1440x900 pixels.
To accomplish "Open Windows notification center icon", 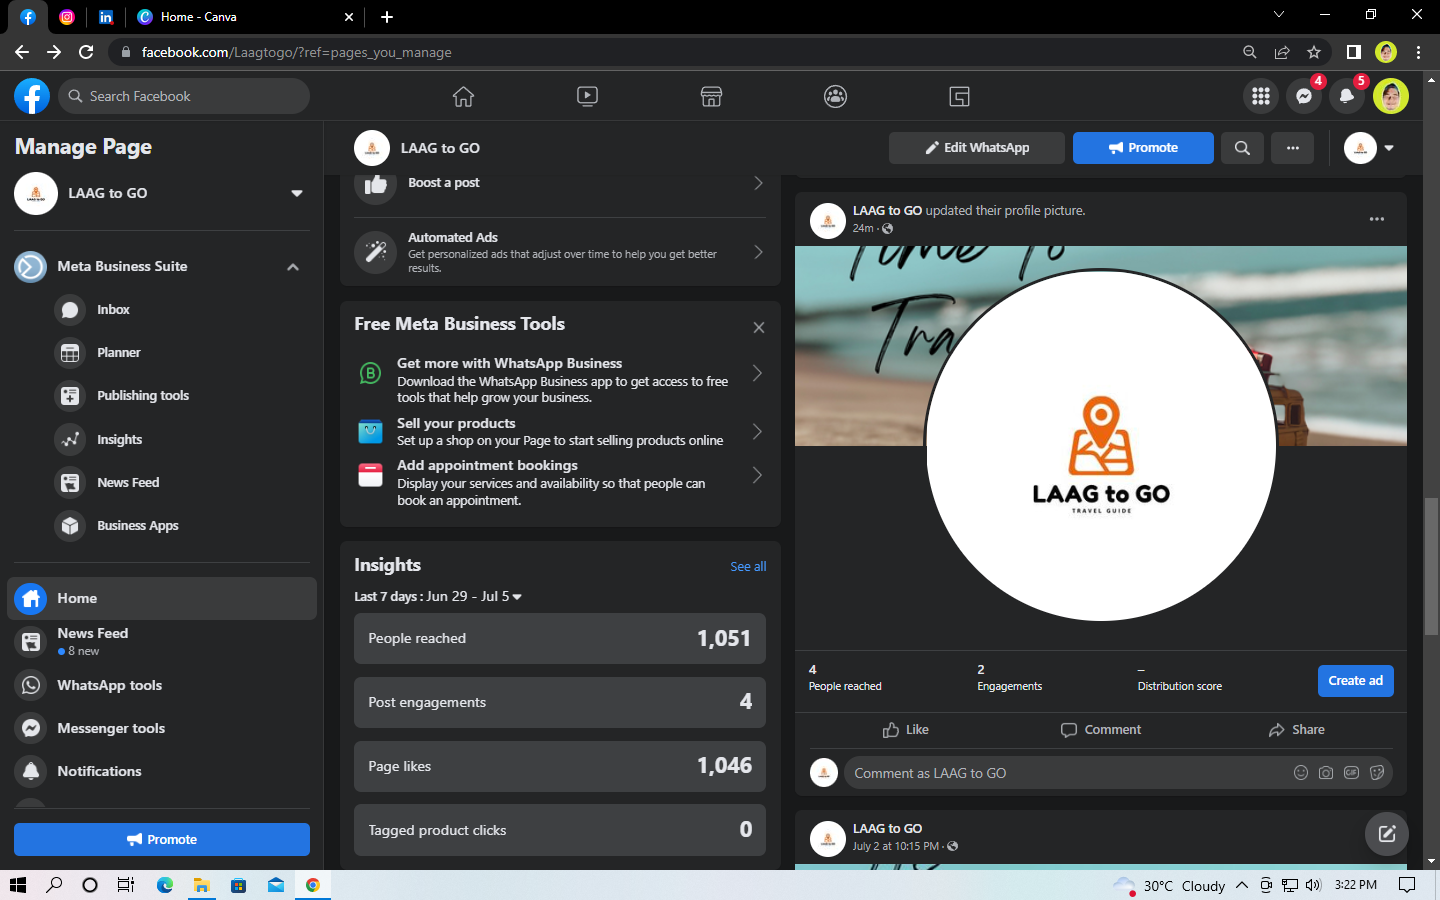I will click(1407, 885).
